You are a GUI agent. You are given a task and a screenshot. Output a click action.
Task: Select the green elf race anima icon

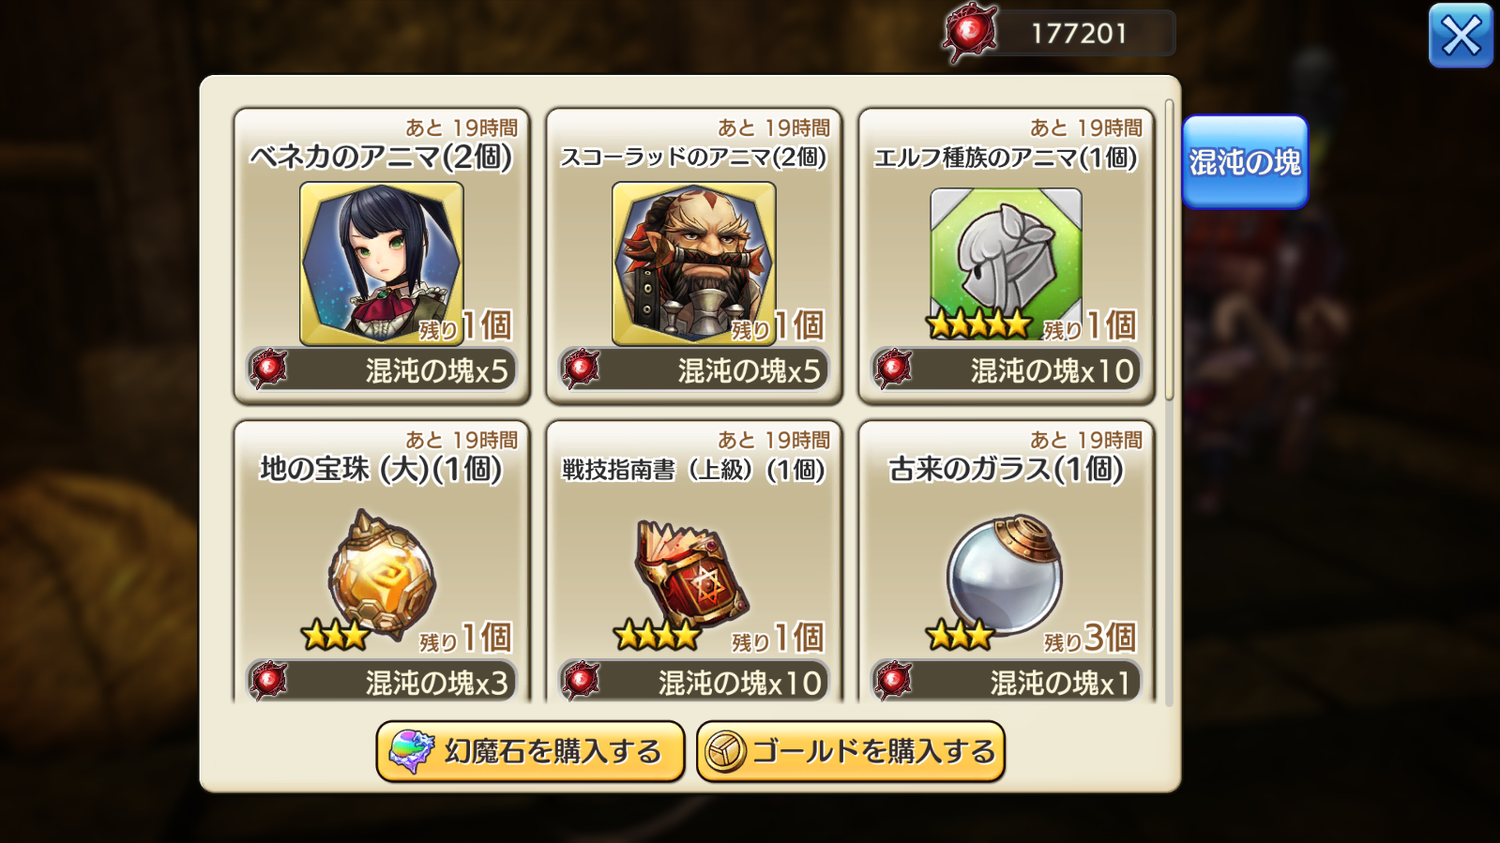pyautogui.click(x=1006, y=260)
